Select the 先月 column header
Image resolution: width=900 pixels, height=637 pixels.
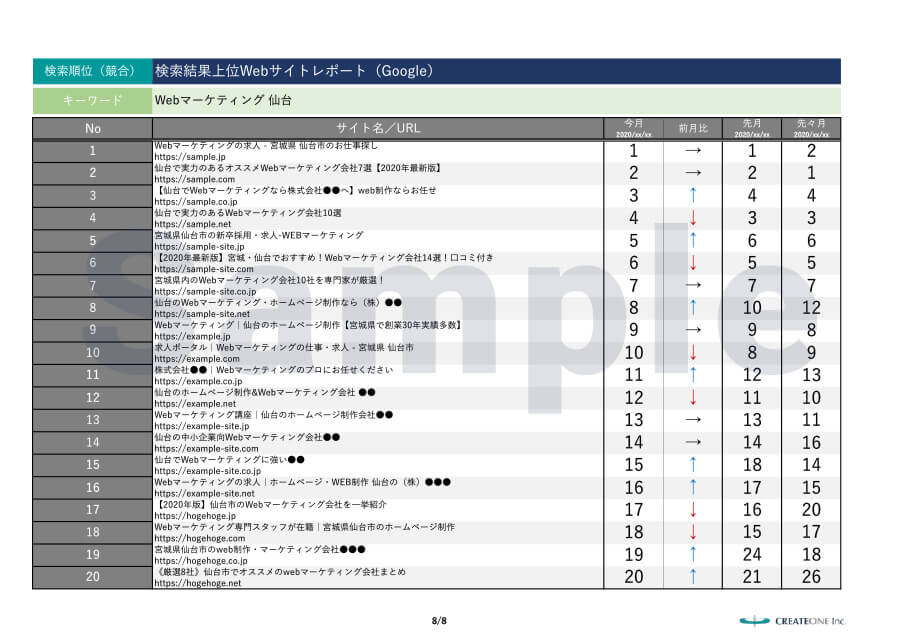[752, 127]
